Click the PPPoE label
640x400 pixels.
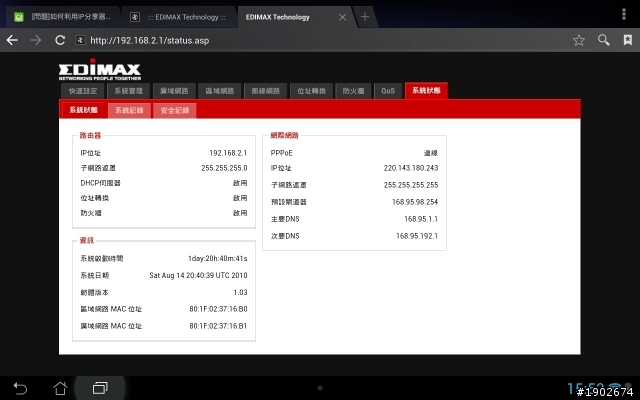point(282,153)
